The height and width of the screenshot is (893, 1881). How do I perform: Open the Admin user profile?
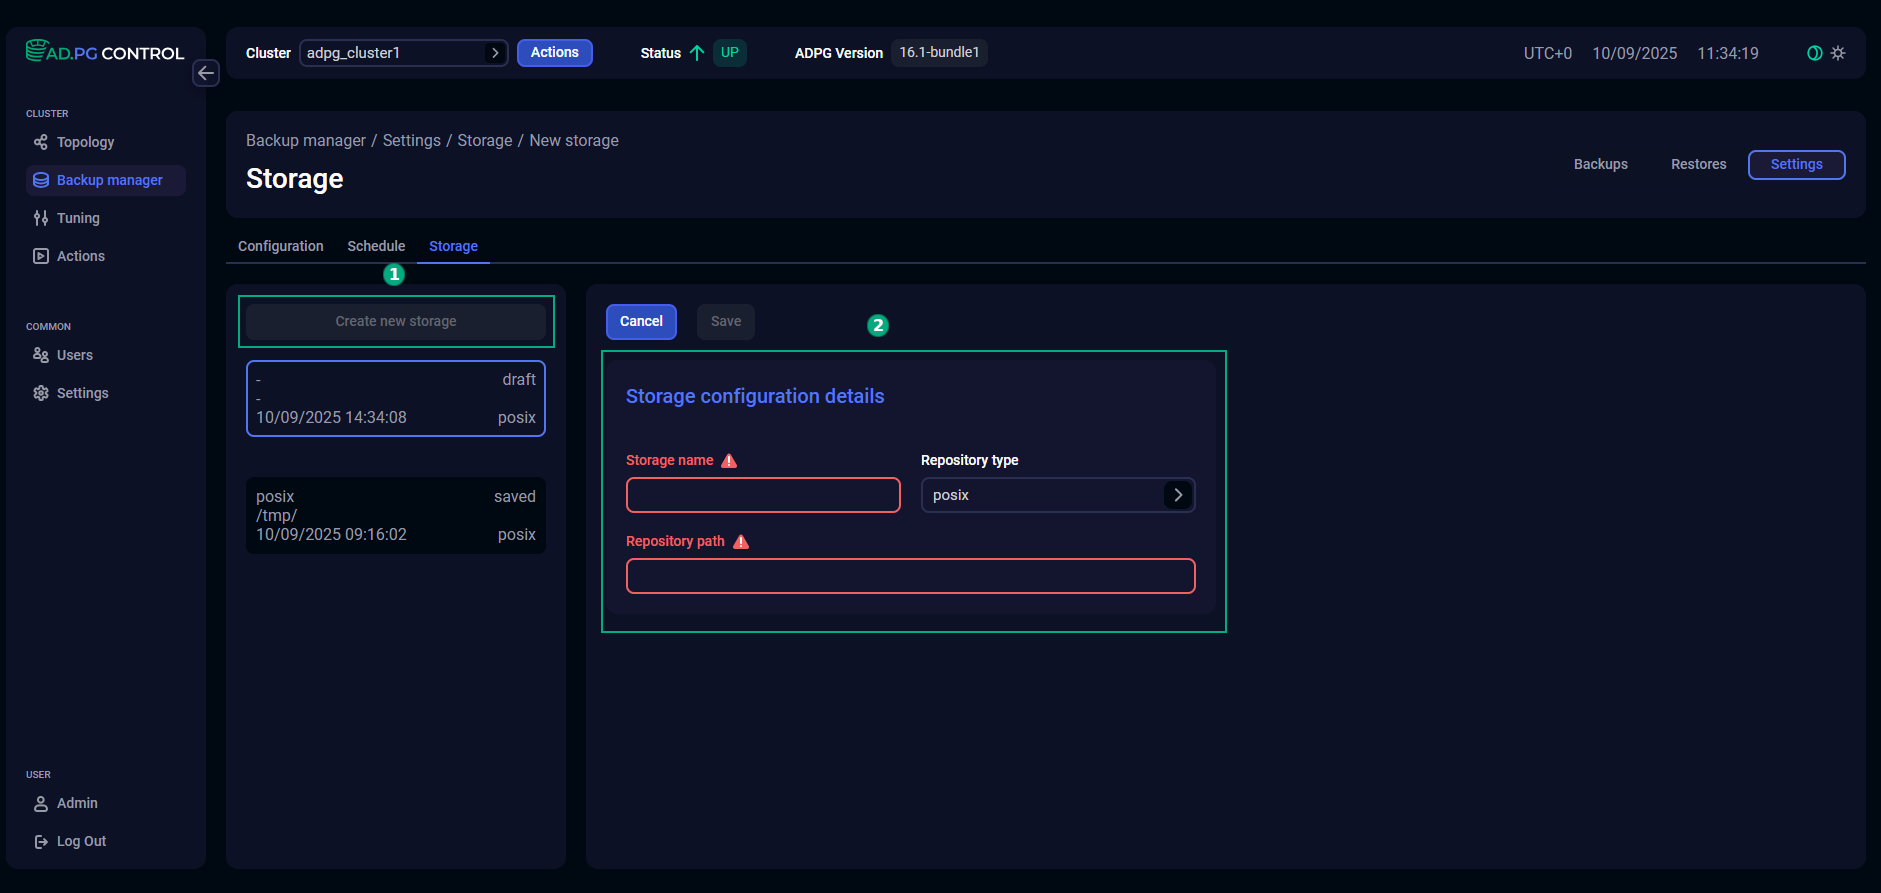coord(77,803)
